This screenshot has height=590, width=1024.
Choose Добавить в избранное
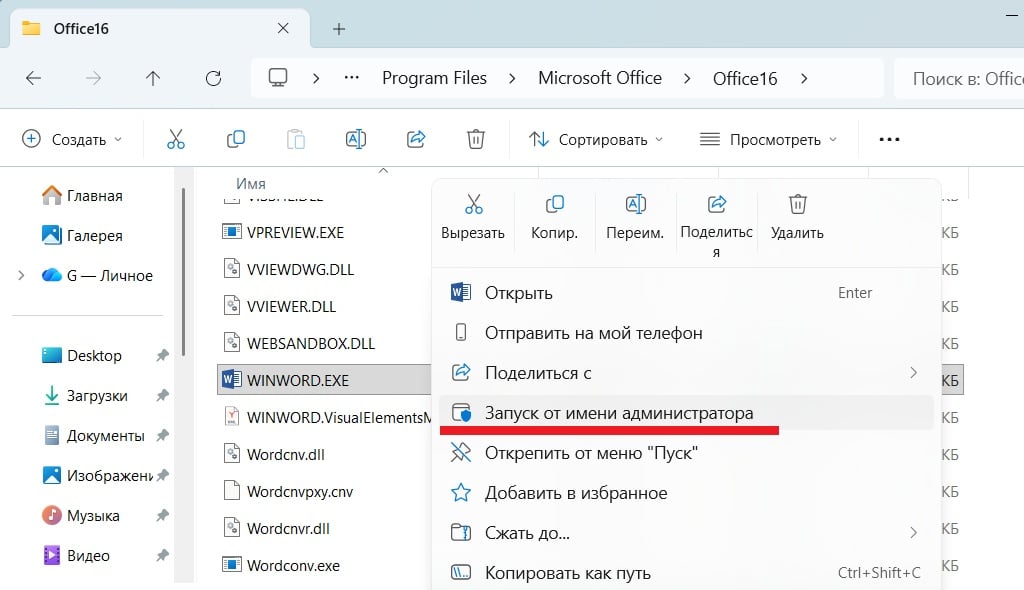pos(686,493)
